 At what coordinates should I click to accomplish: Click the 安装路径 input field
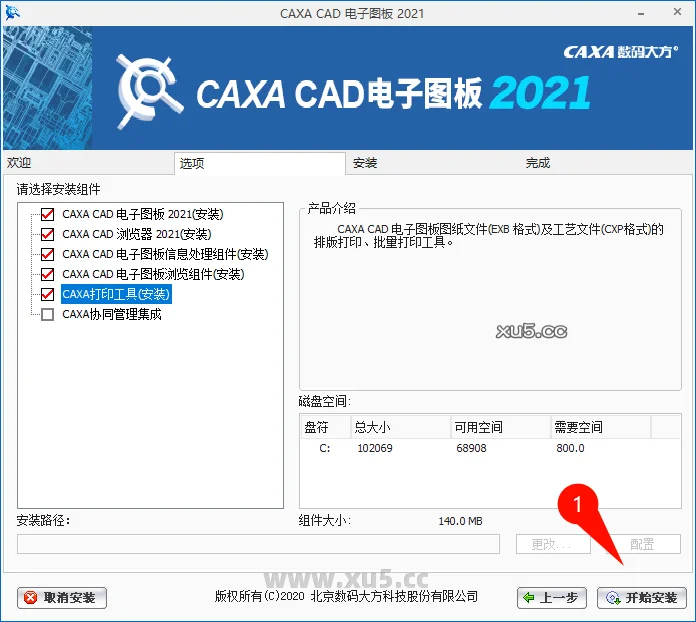tap(258, 544)
